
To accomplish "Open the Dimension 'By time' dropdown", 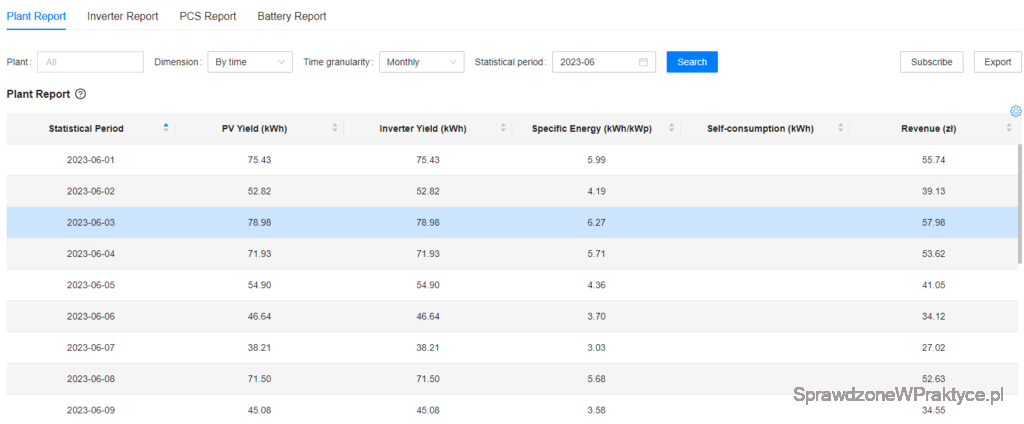I will [x=250, y=62].
